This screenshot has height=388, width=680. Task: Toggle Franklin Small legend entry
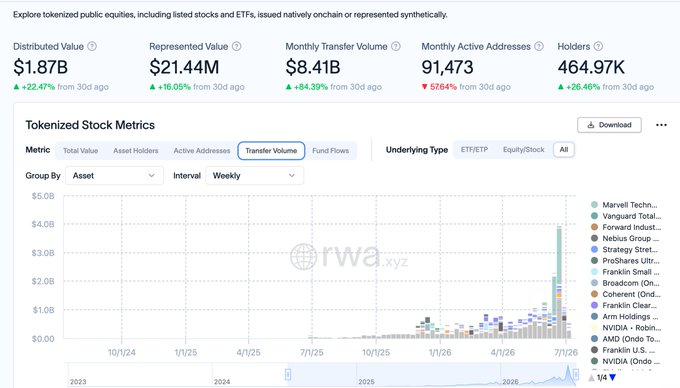point(625,272)
